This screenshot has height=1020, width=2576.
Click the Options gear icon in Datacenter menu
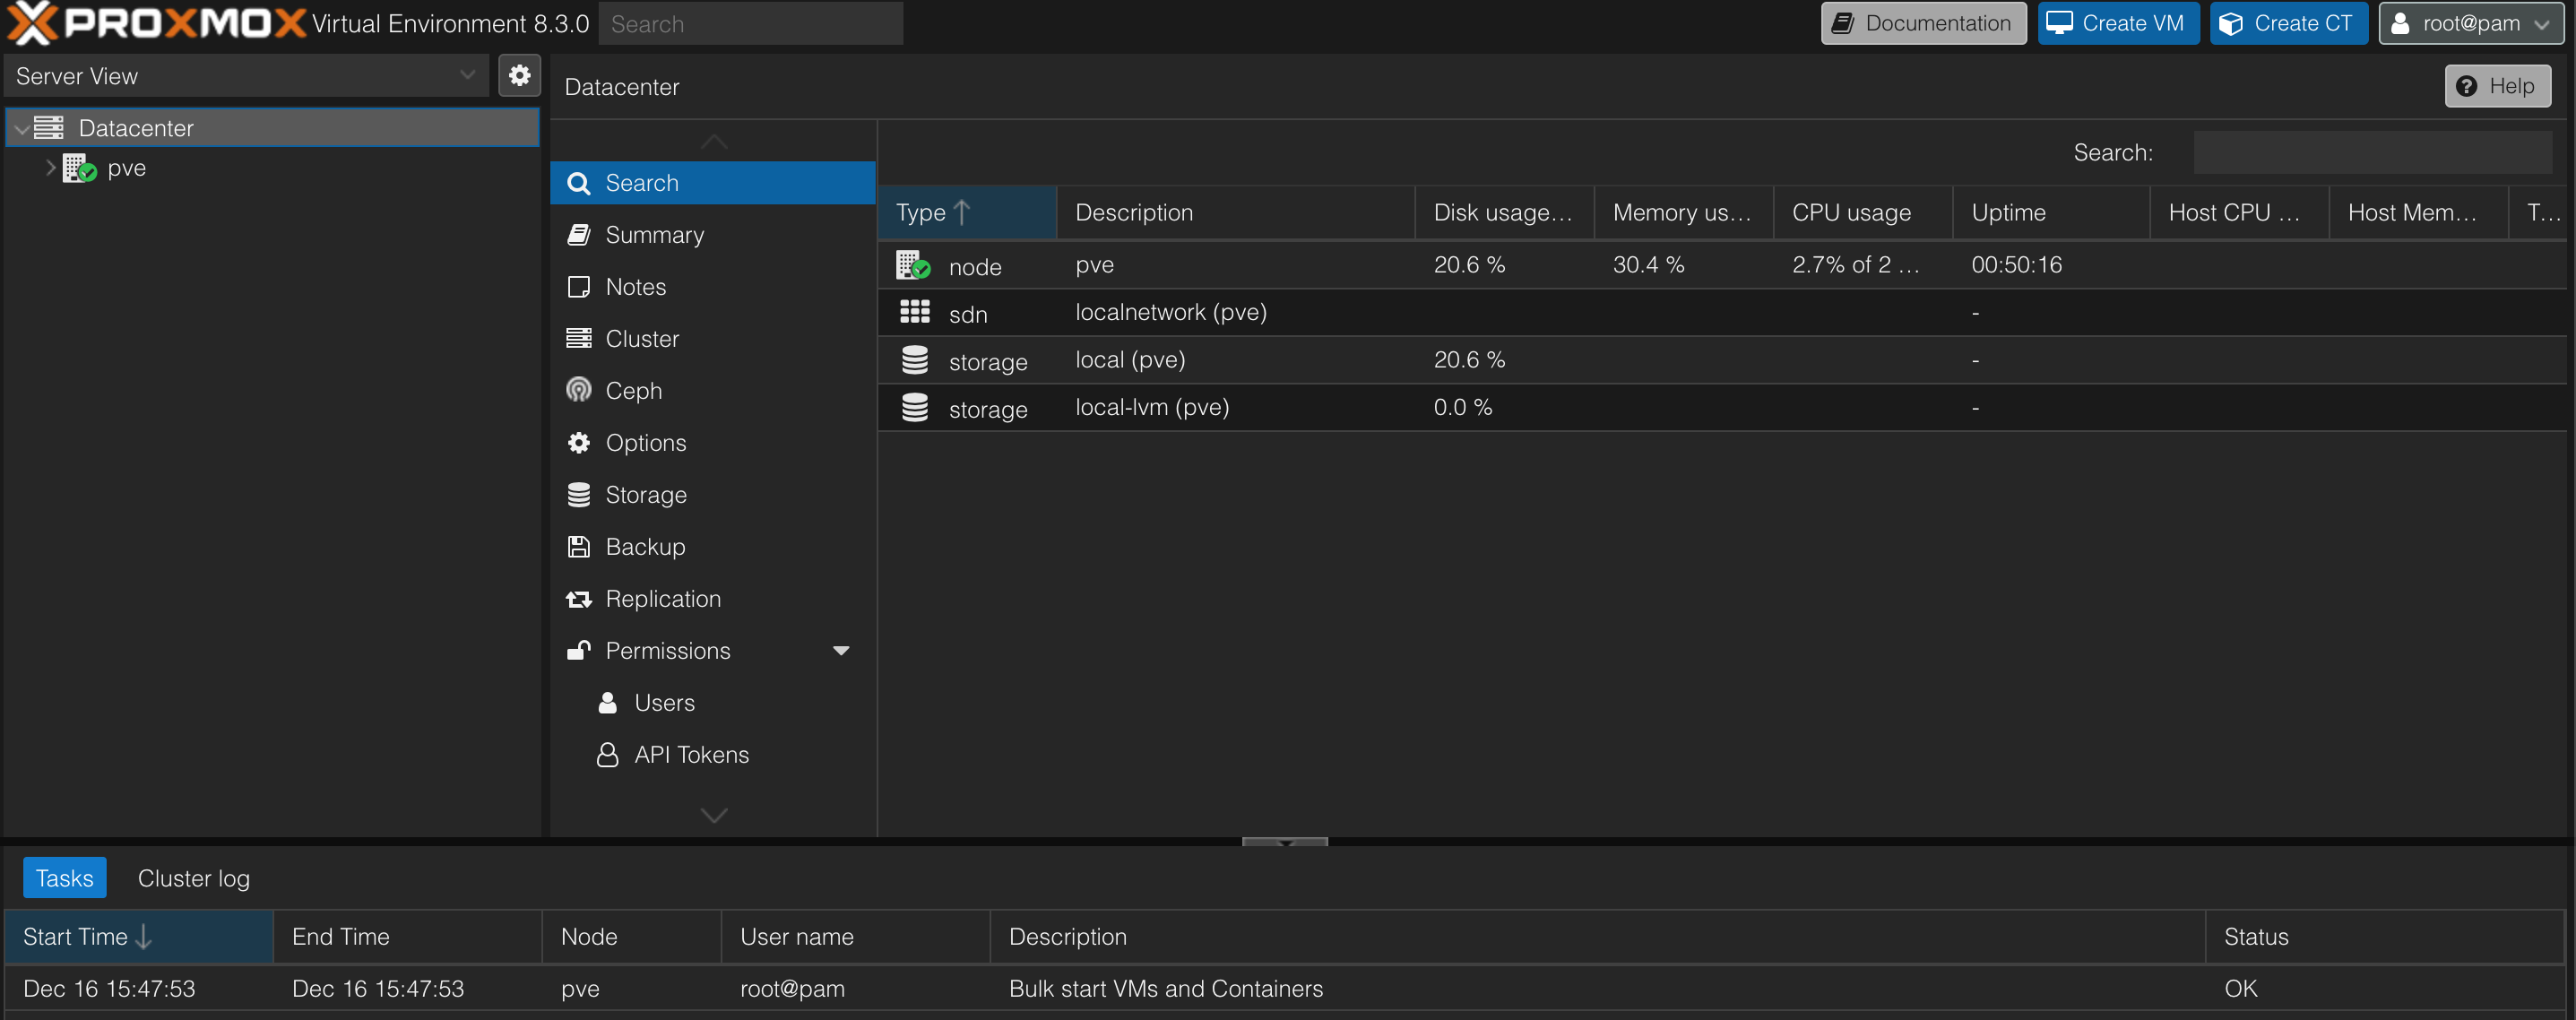point(578,442)
